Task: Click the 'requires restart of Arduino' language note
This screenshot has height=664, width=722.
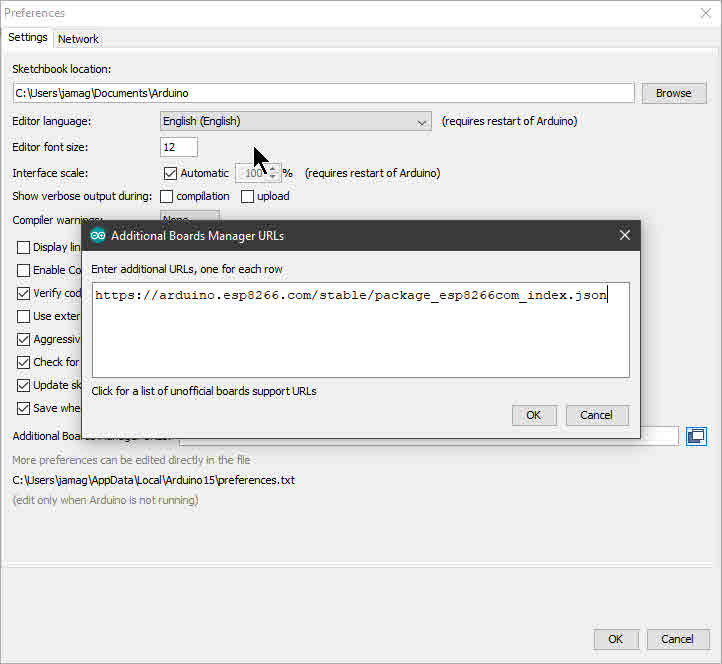Action: (509, 121)
